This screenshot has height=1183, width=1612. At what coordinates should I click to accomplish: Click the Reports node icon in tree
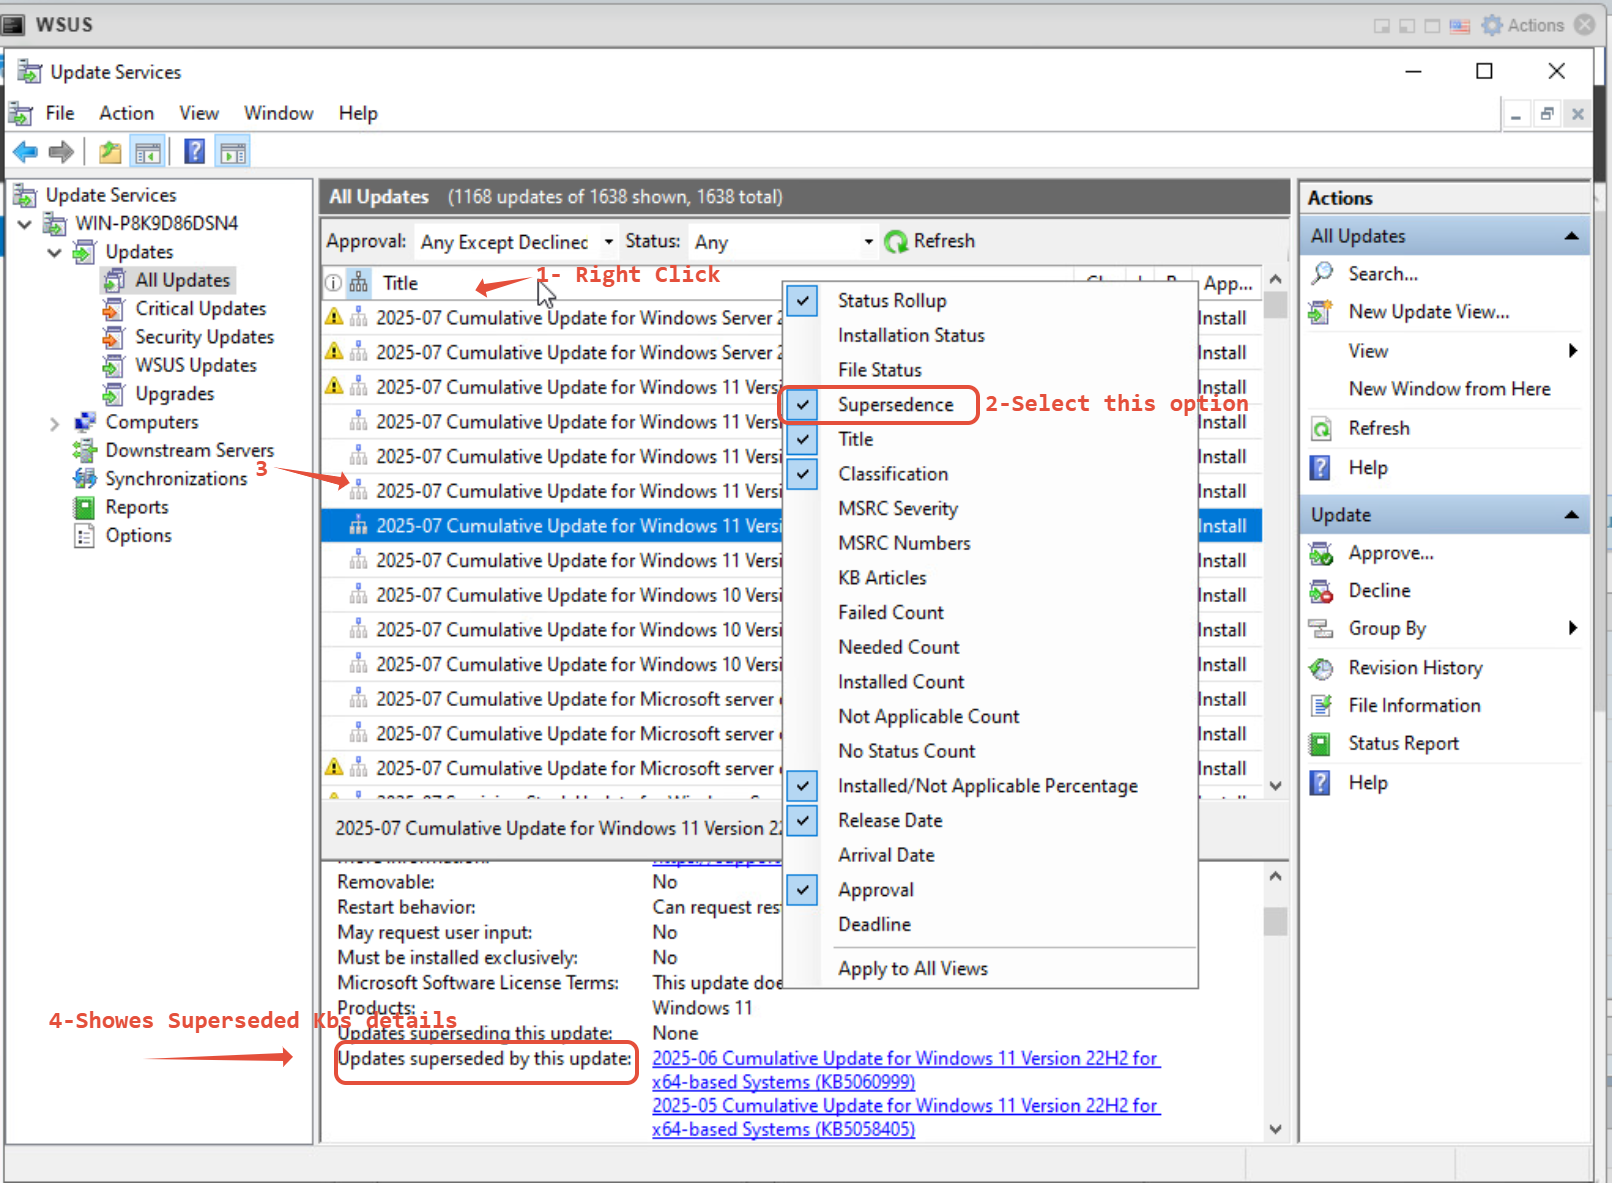85,508
